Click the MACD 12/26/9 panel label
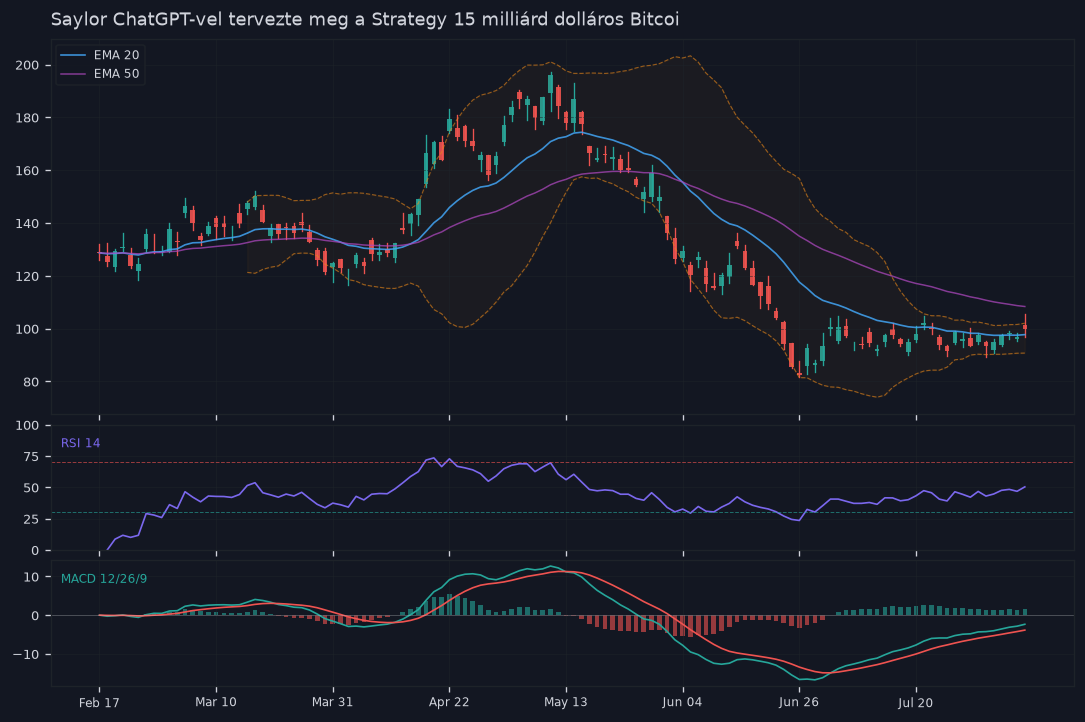 pos(104,579)
